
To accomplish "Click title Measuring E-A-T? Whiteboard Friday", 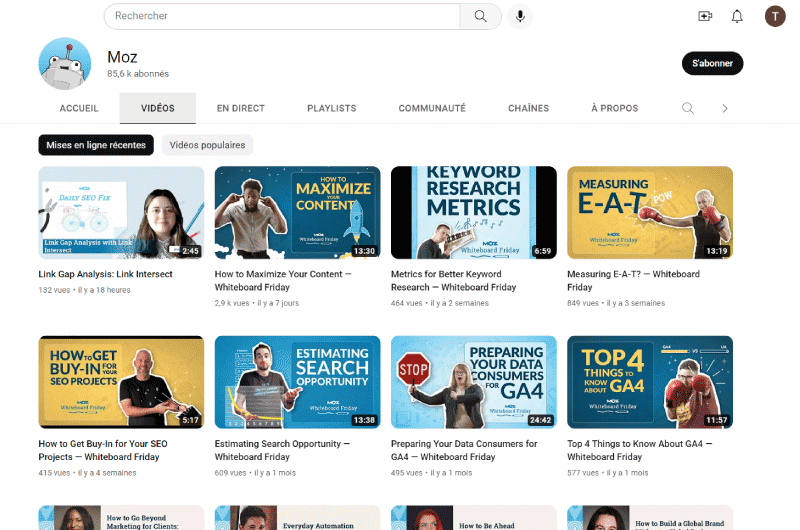I will 633,281.
